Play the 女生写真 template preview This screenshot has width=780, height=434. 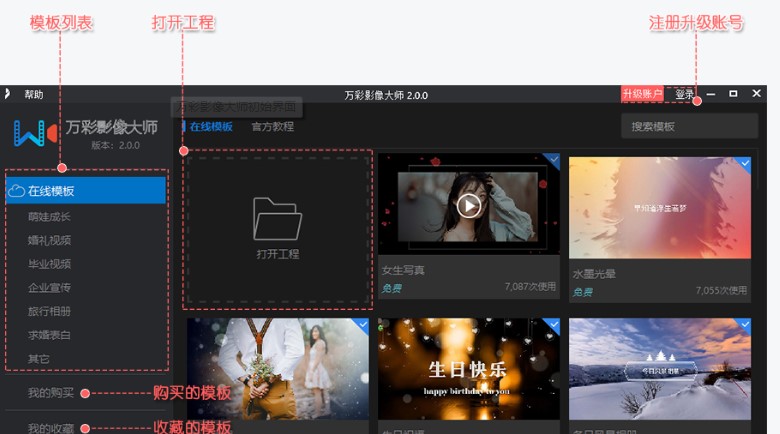click(469, 205)
